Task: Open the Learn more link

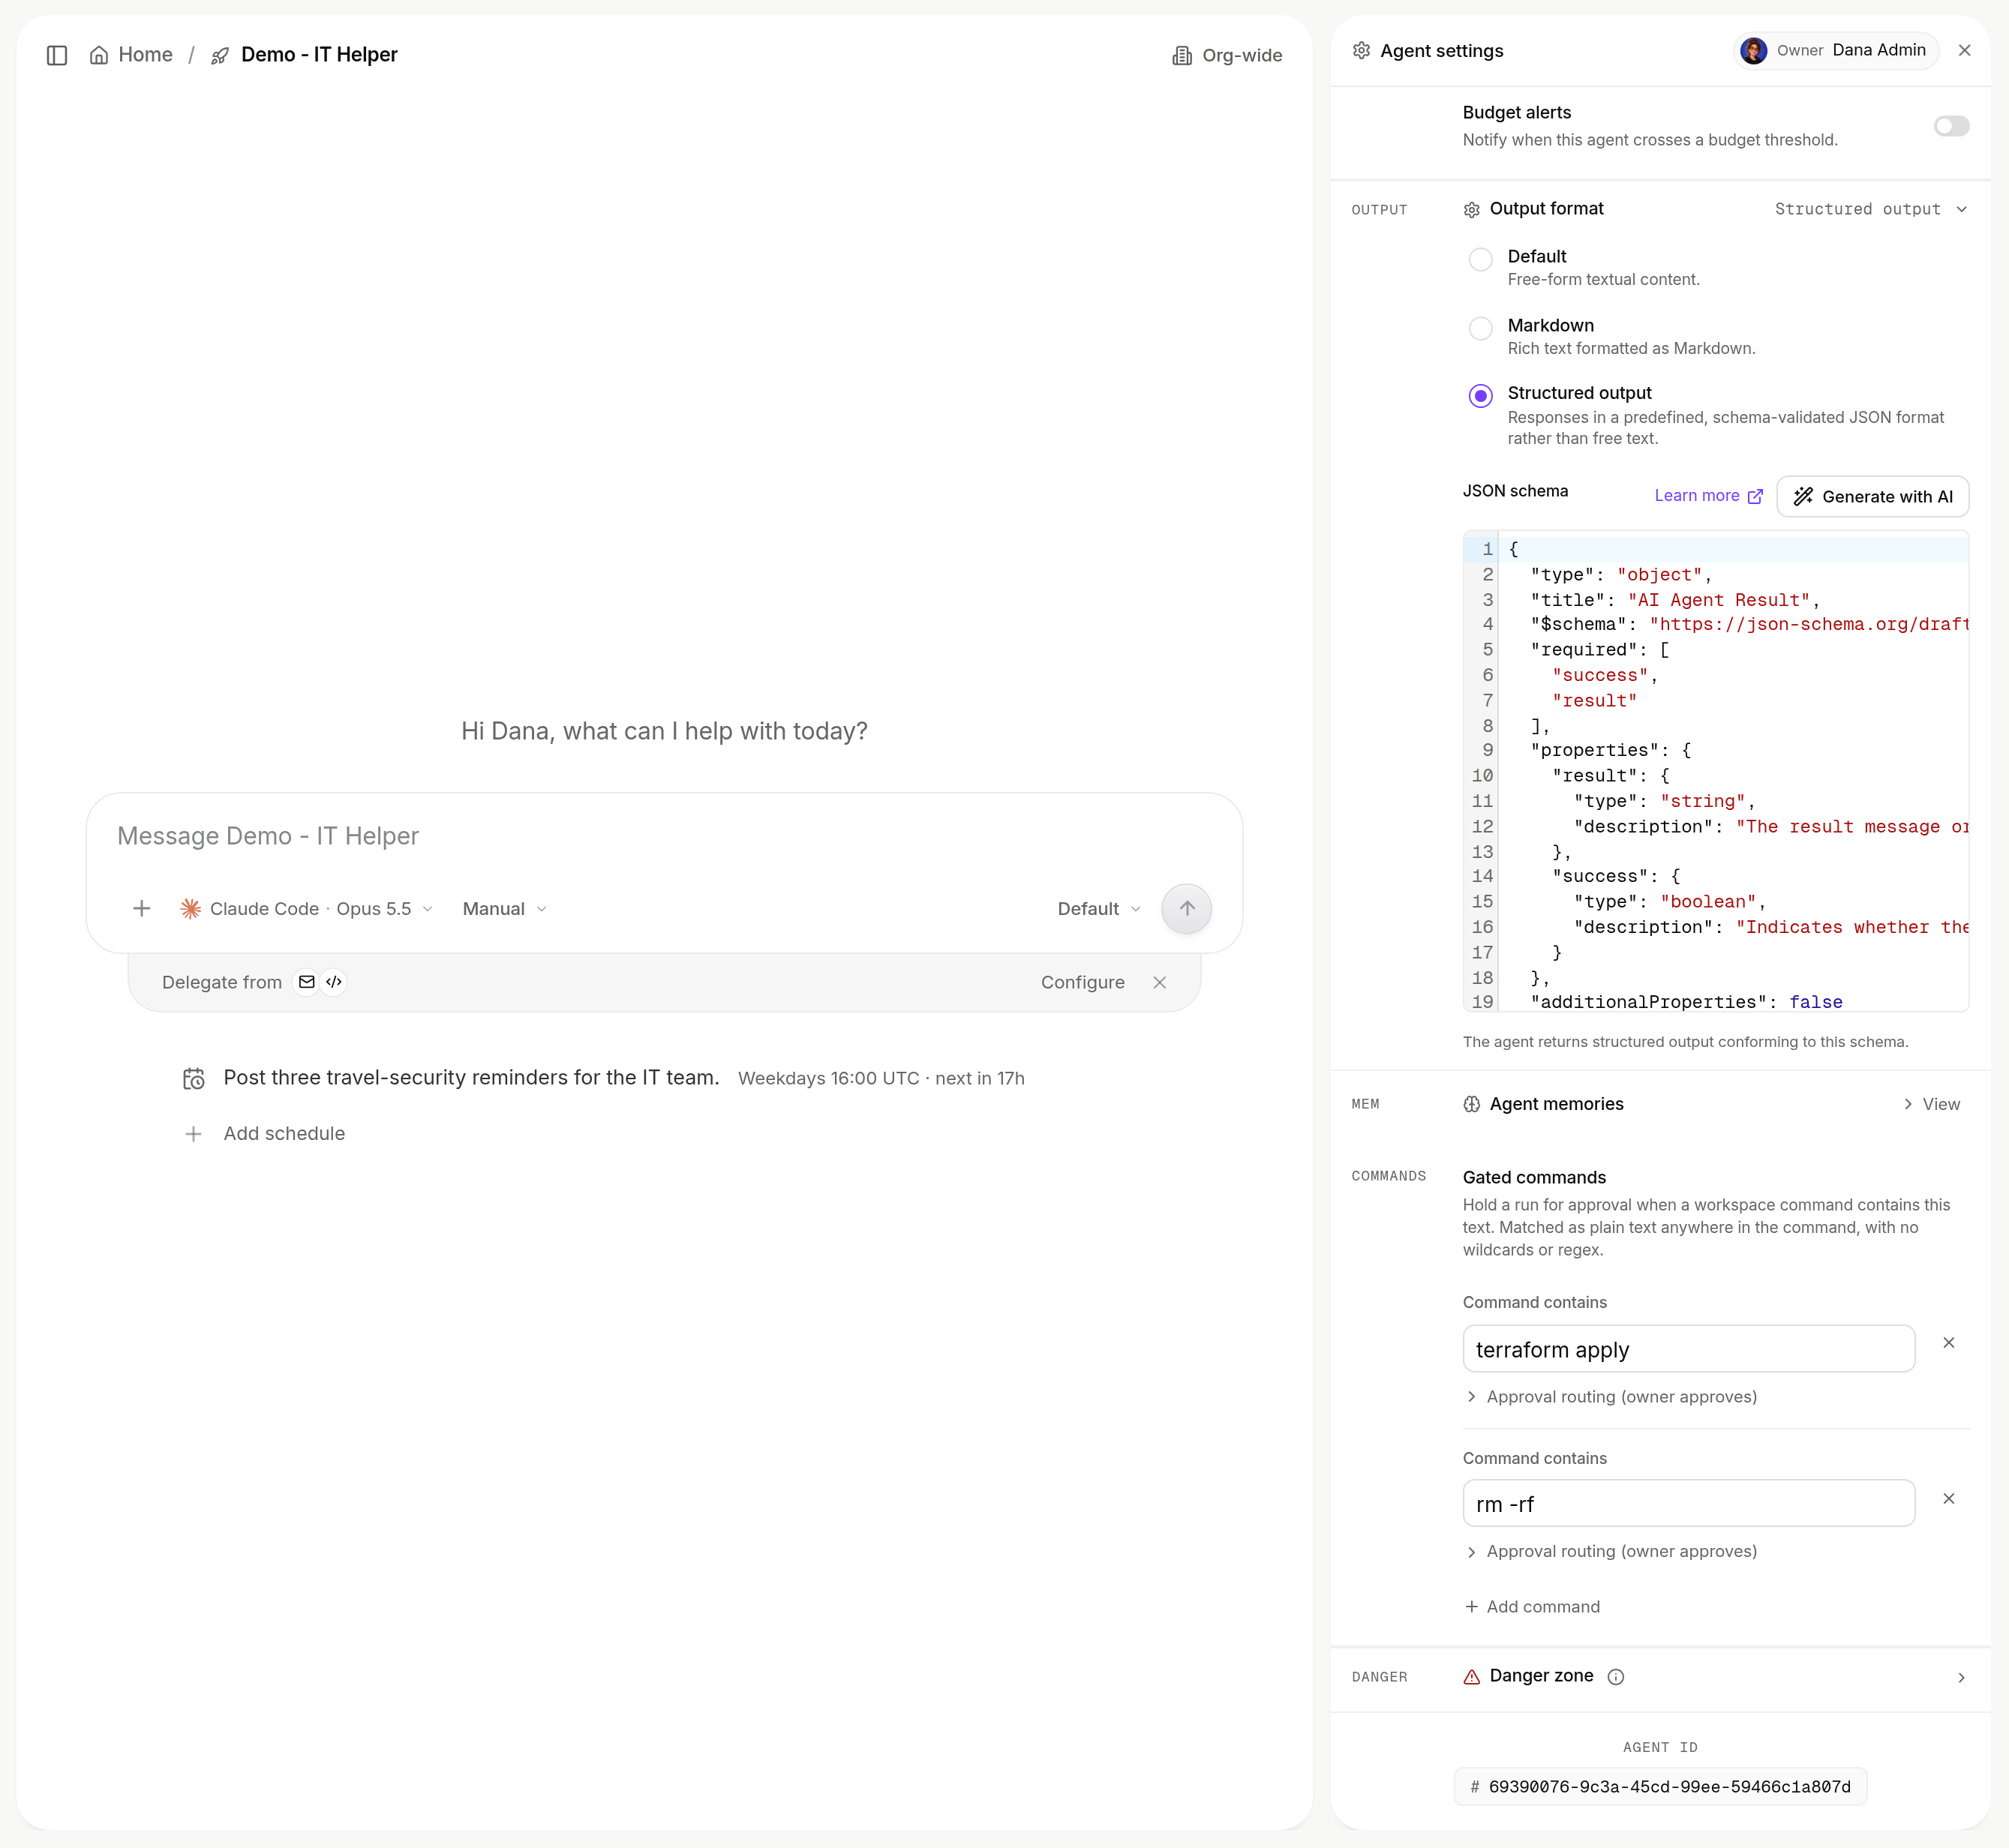Action: tap(1708, 496)
